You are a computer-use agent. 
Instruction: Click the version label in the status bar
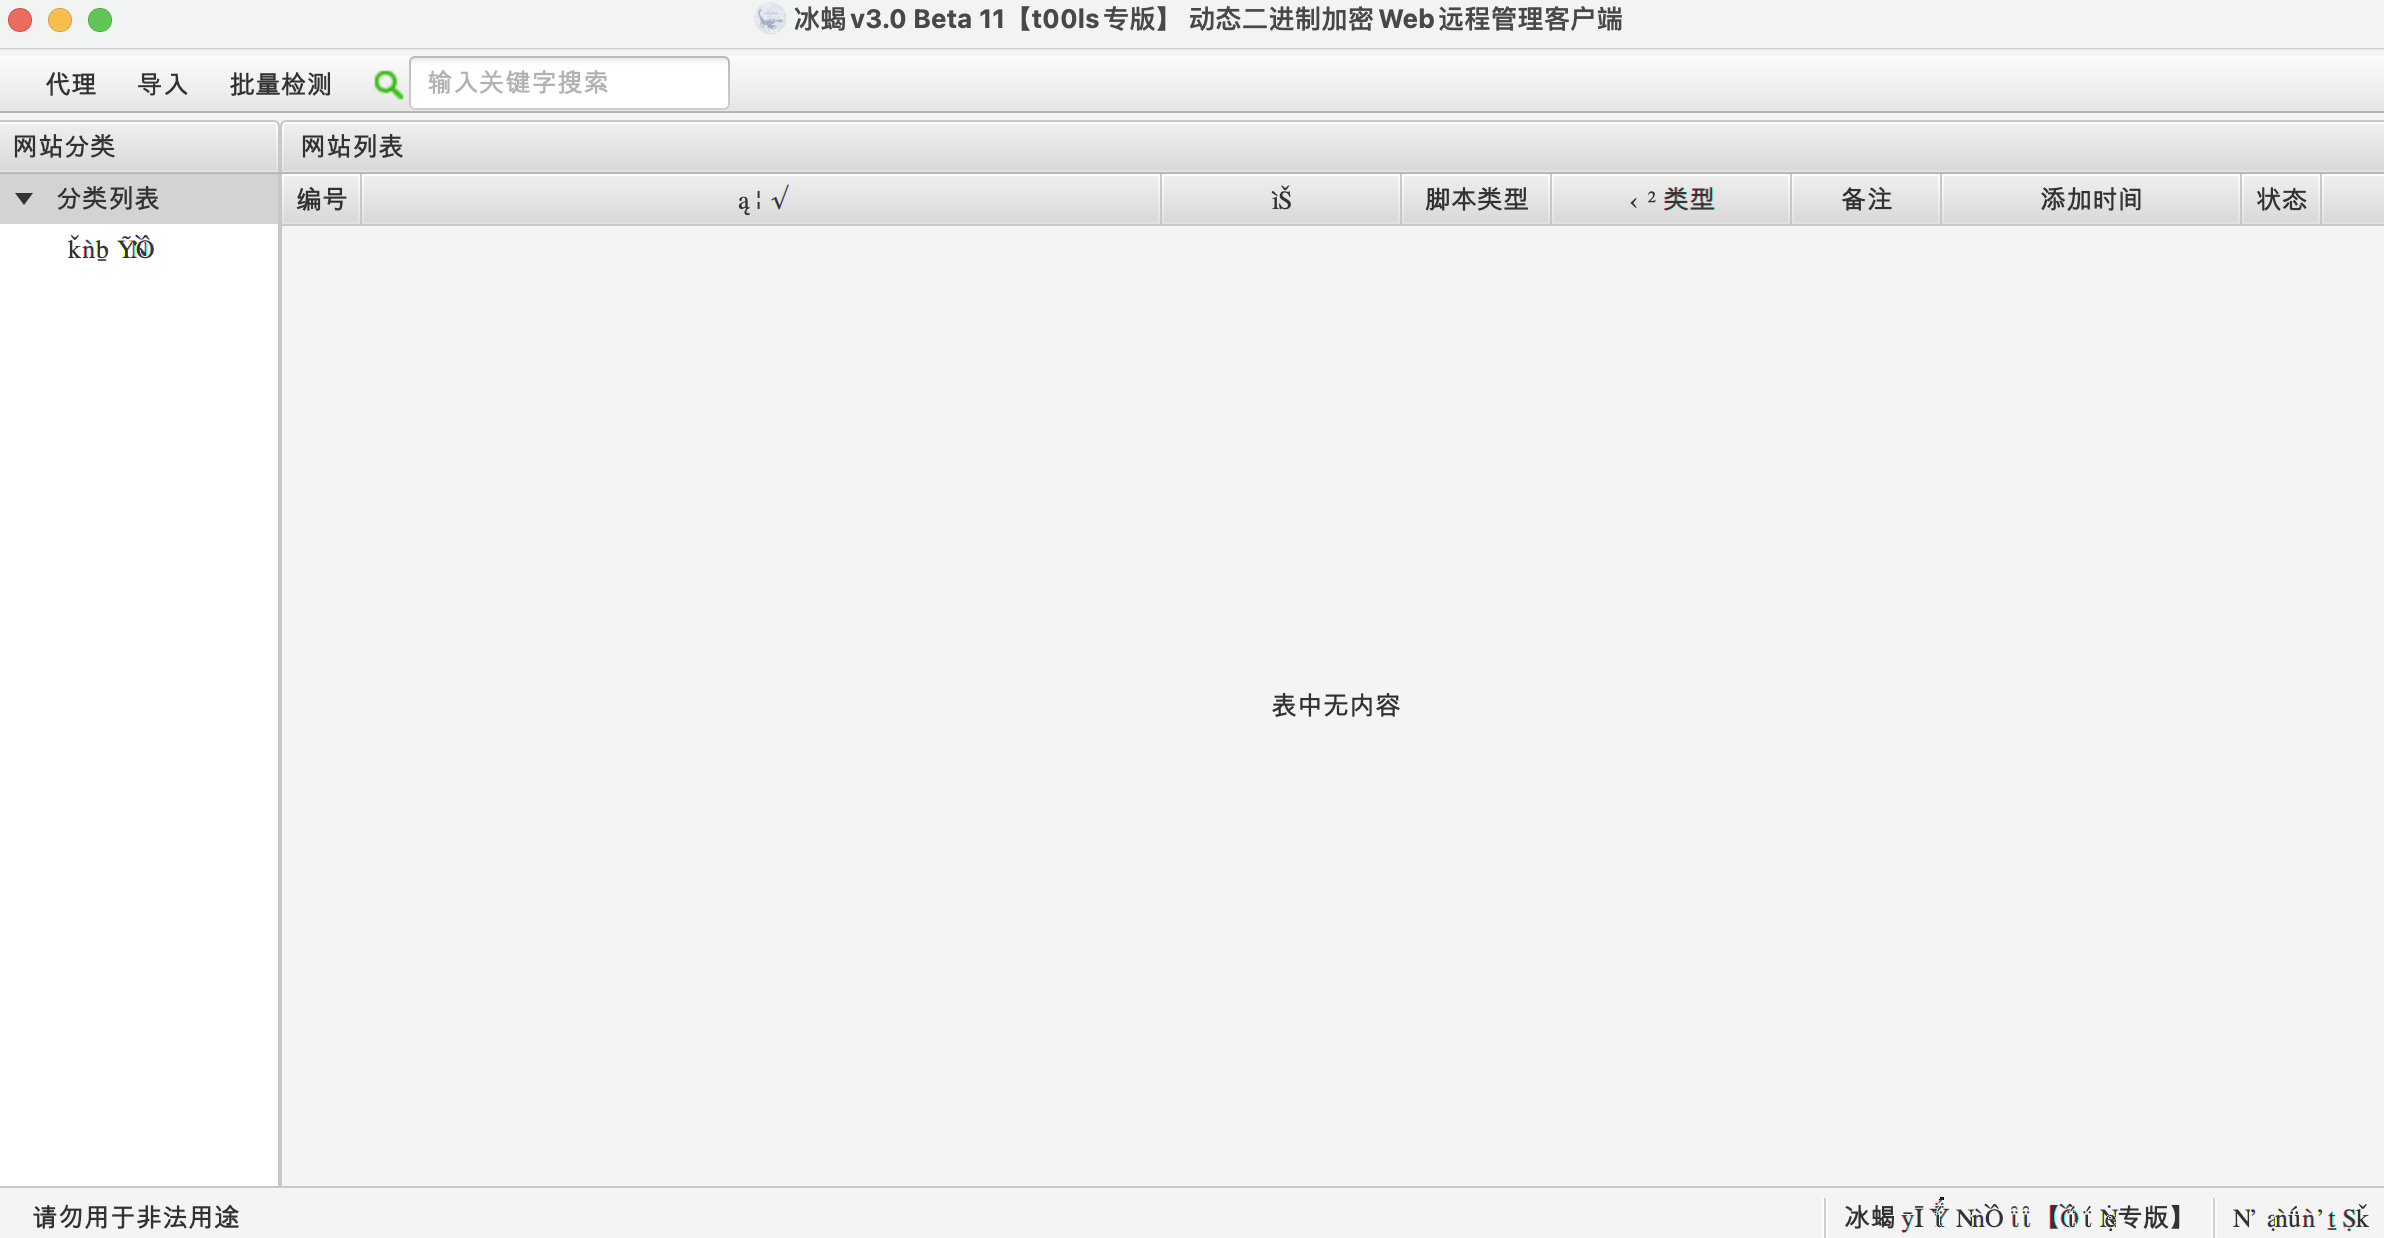tap(2015, 1216)
